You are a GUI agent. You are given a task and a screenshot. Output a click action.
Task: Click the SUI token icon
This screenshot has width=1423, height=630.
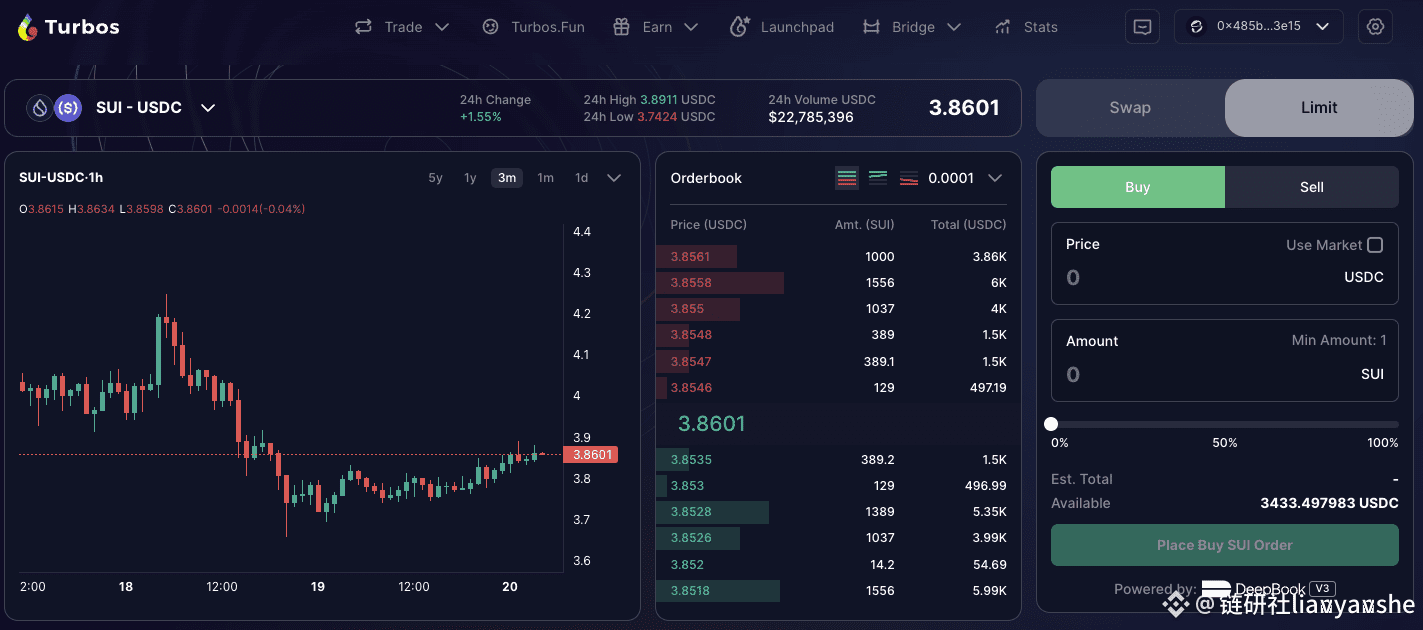click(x=40, y=107)
